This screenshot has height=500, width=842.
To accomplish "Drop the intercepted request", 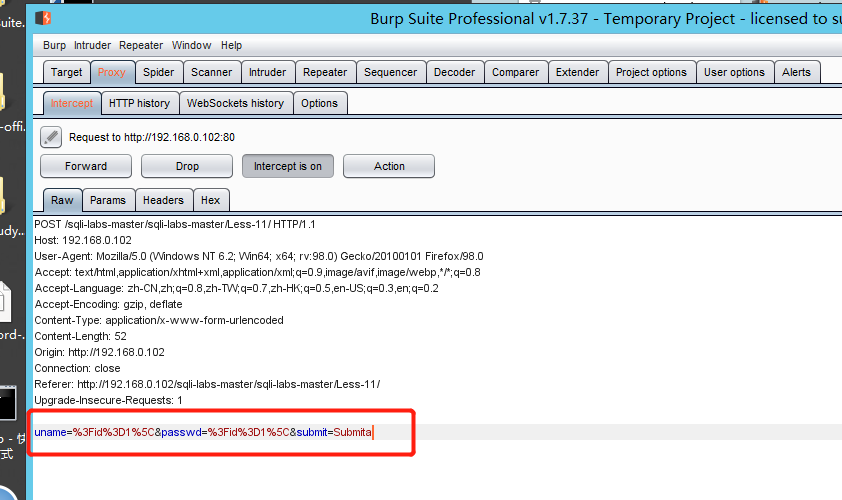I will [187, 166].
